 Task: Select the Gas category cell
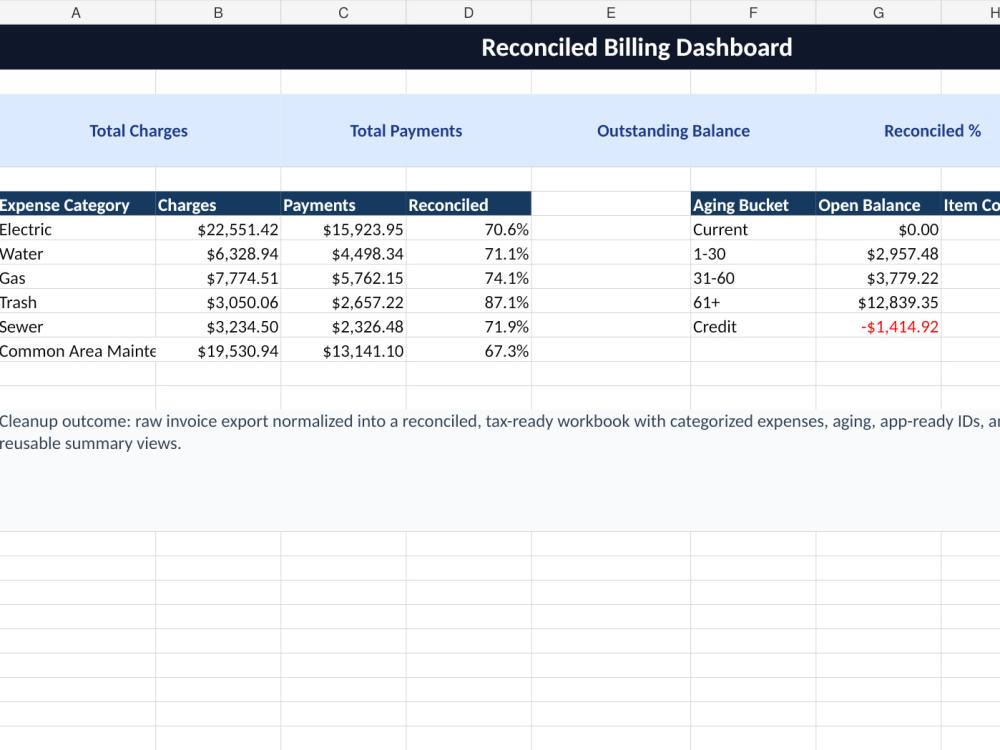coord(78,277)
